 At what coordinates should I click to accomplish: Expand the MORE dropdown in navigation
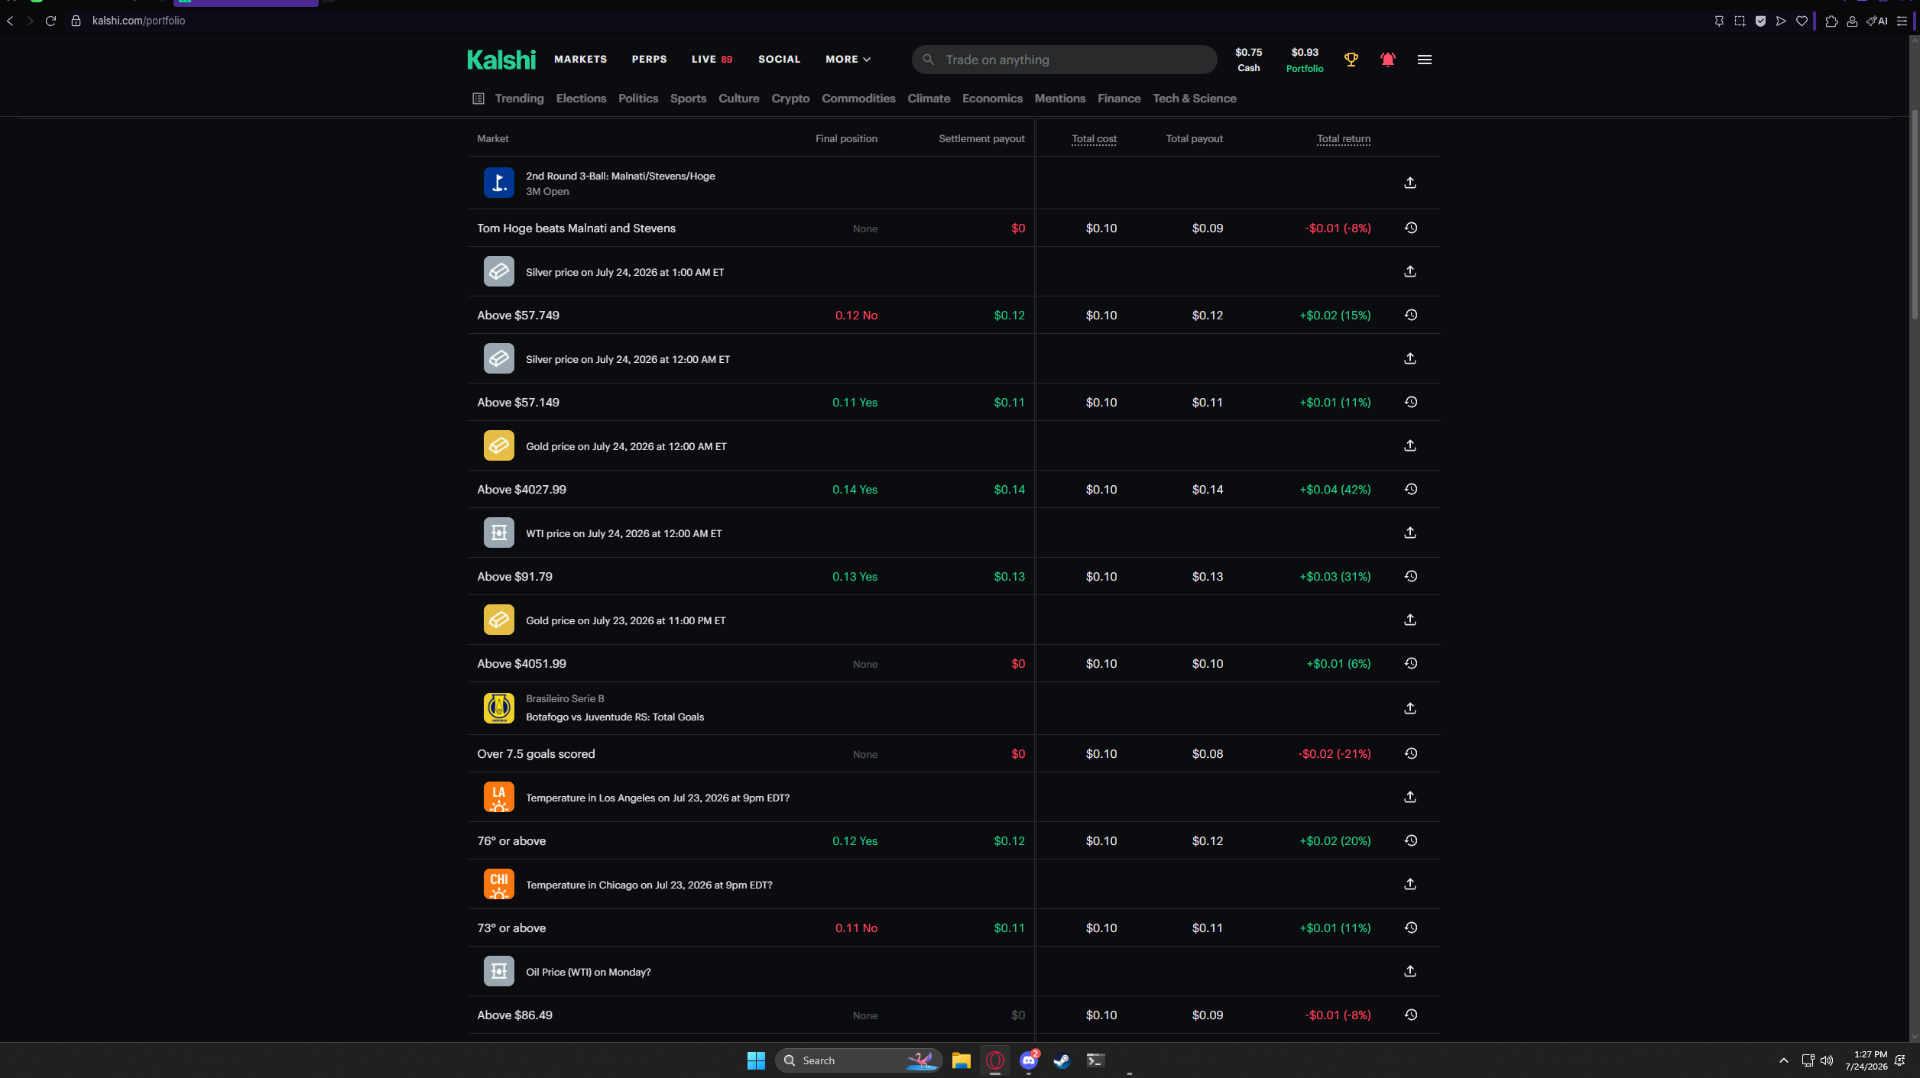848,60
